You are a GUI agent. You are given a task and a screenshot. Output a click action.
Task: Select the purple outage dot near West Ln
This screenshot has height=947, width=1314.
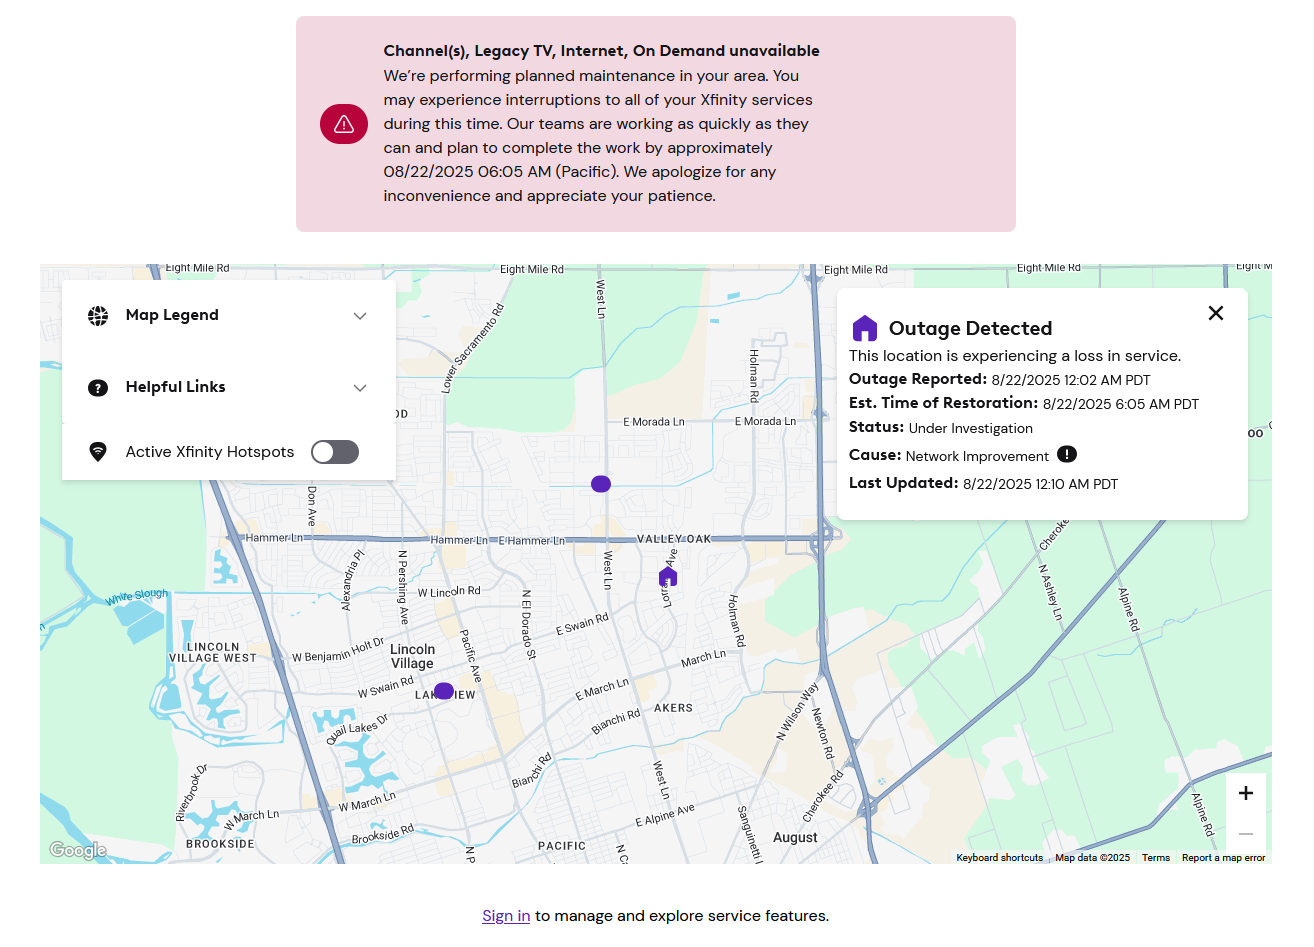(x=601, y=484)
